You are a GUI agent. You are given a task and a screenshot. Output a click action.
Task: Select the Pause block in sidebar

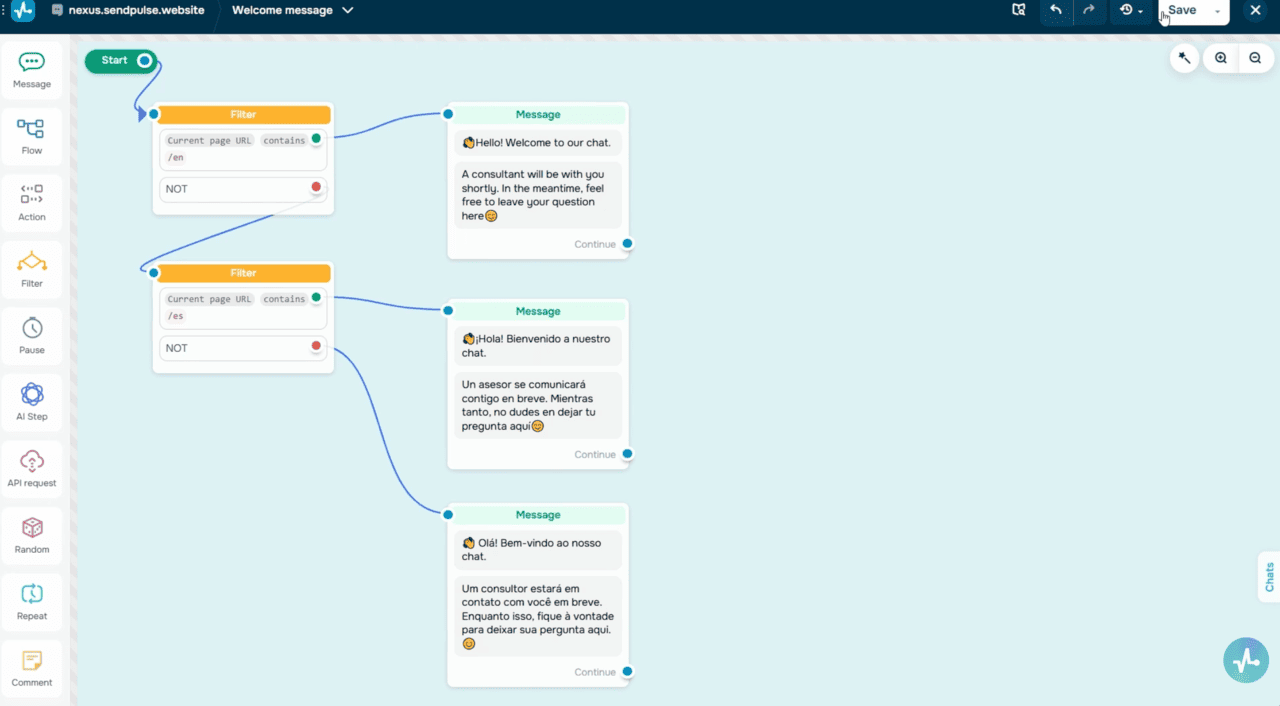[x=32, y=336]
